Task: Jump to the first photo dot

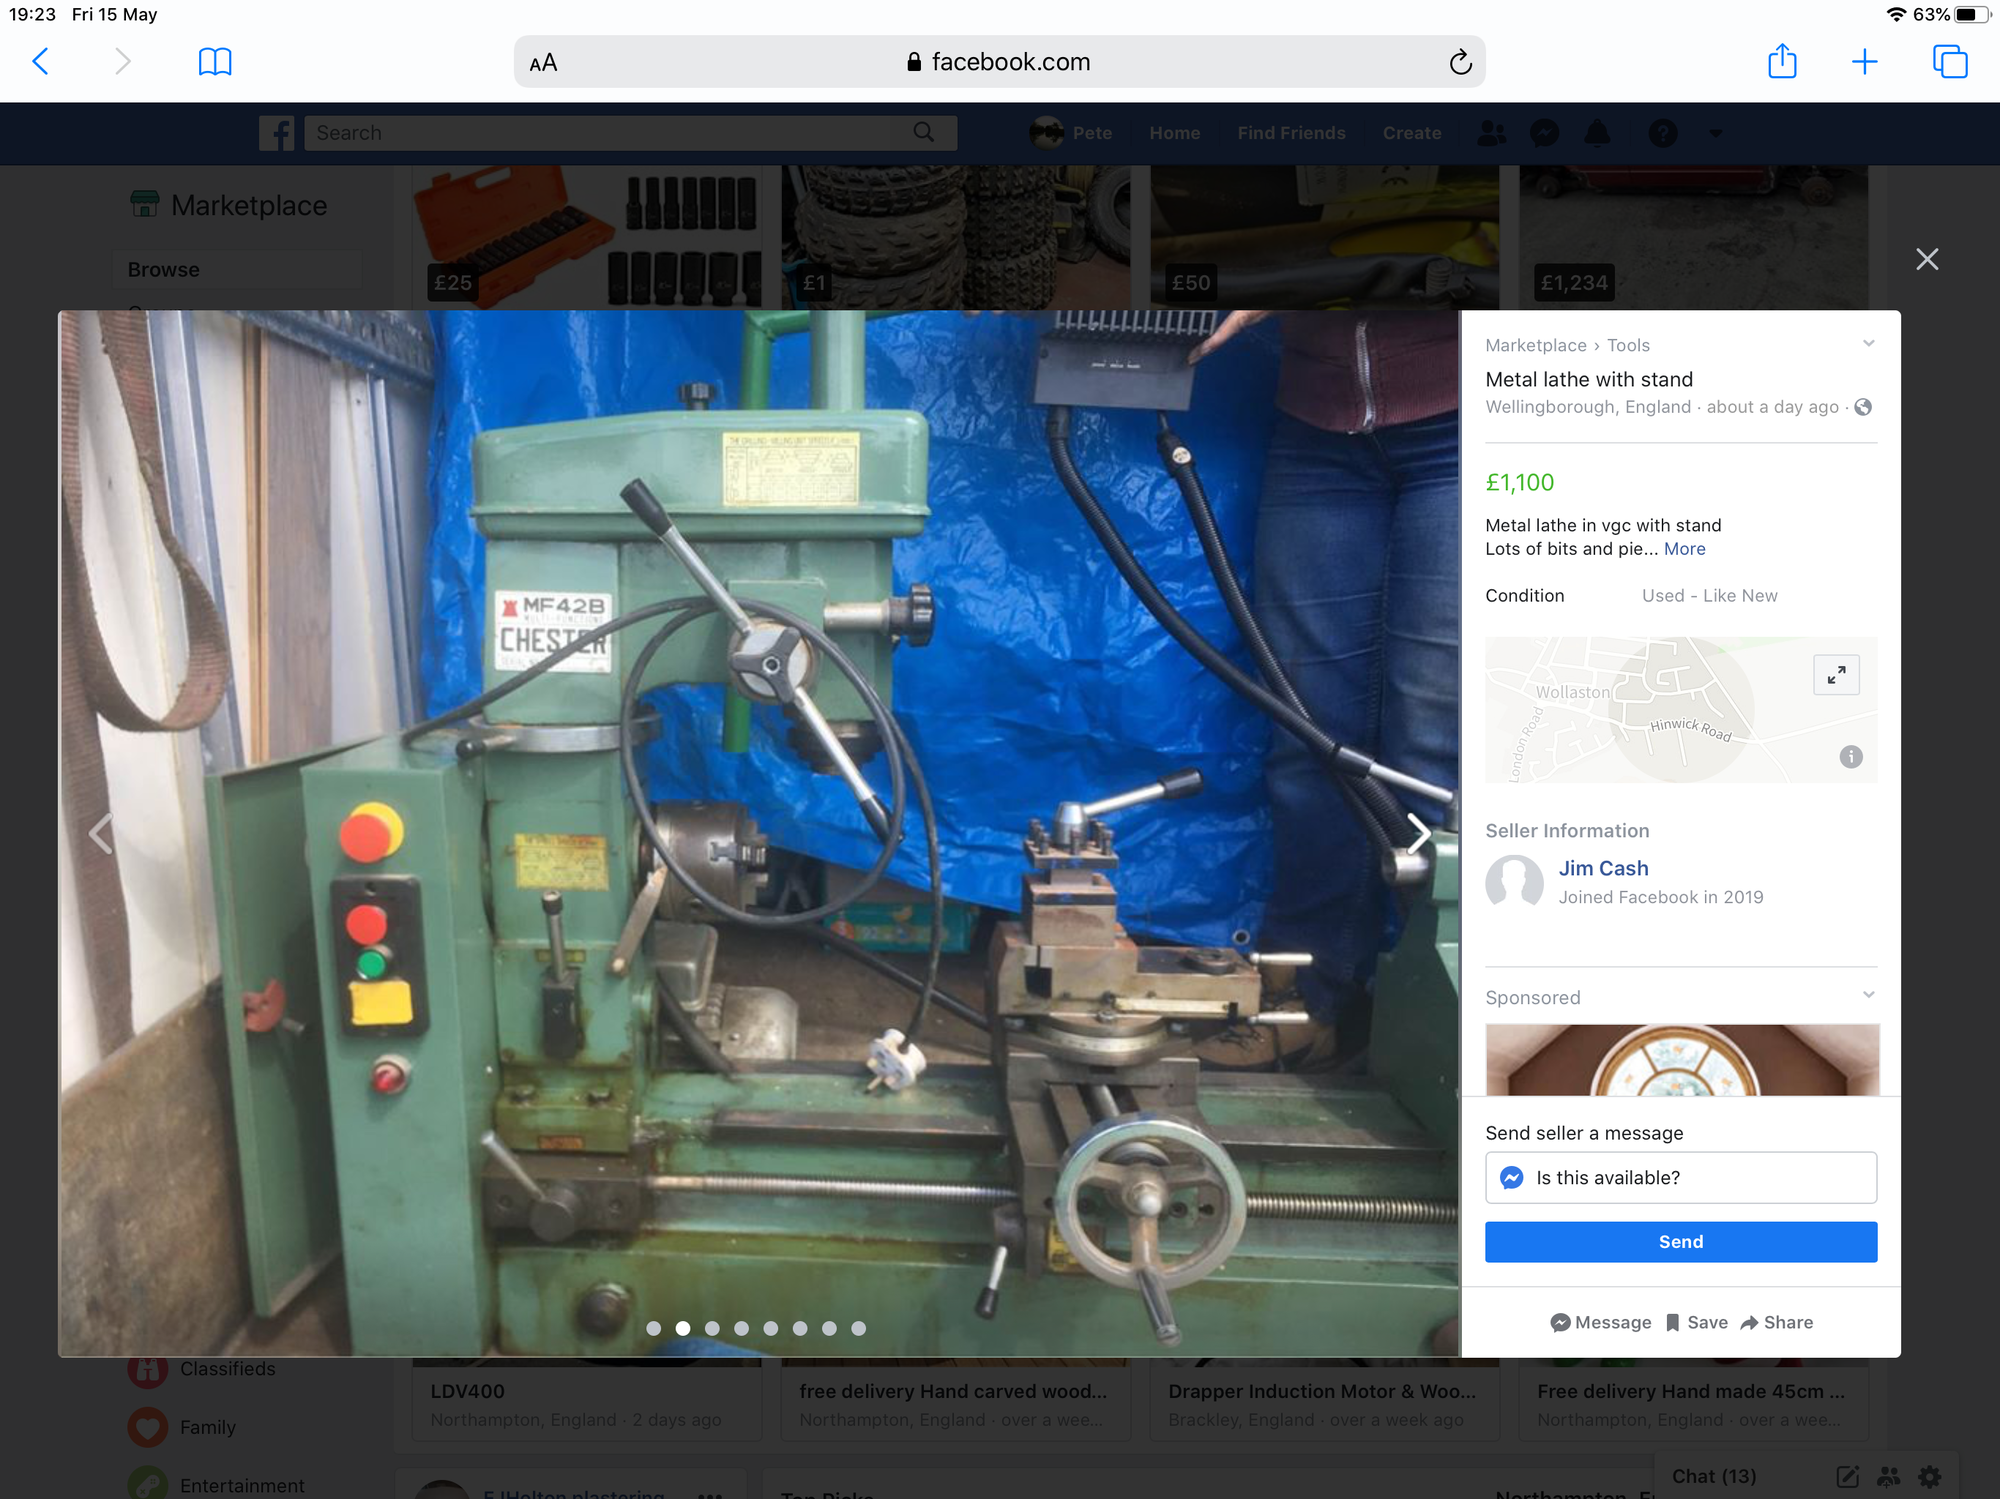Action: (653, 1328)
